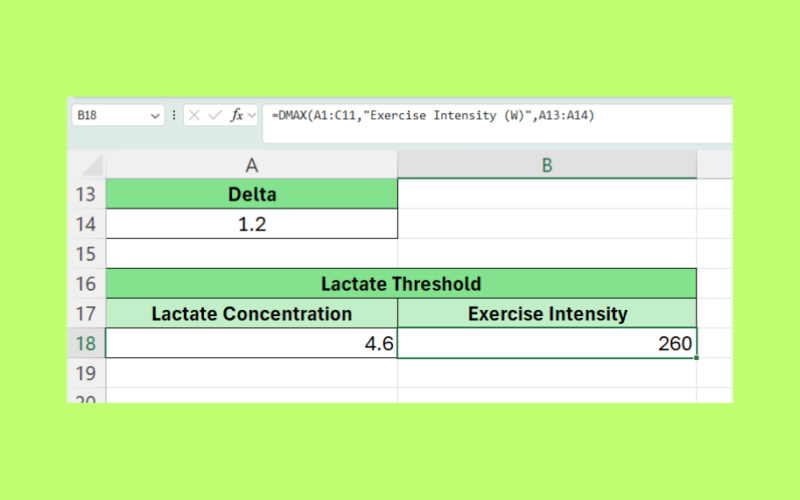Select the row 18 header
Screen dimensions: 800x500
coord(86,344)
